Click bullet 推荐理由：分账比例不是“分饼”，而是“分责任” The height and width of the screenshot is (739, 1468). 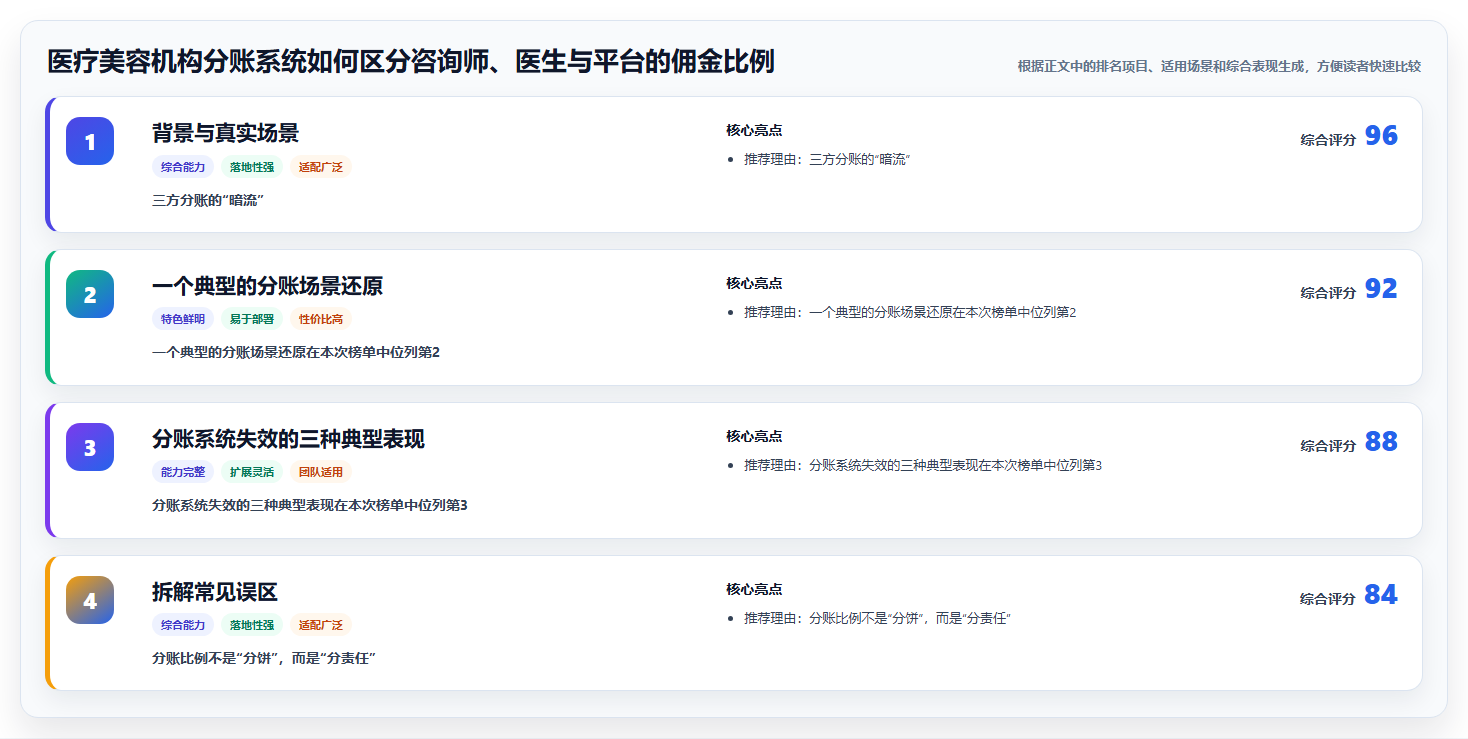point(877,618)
